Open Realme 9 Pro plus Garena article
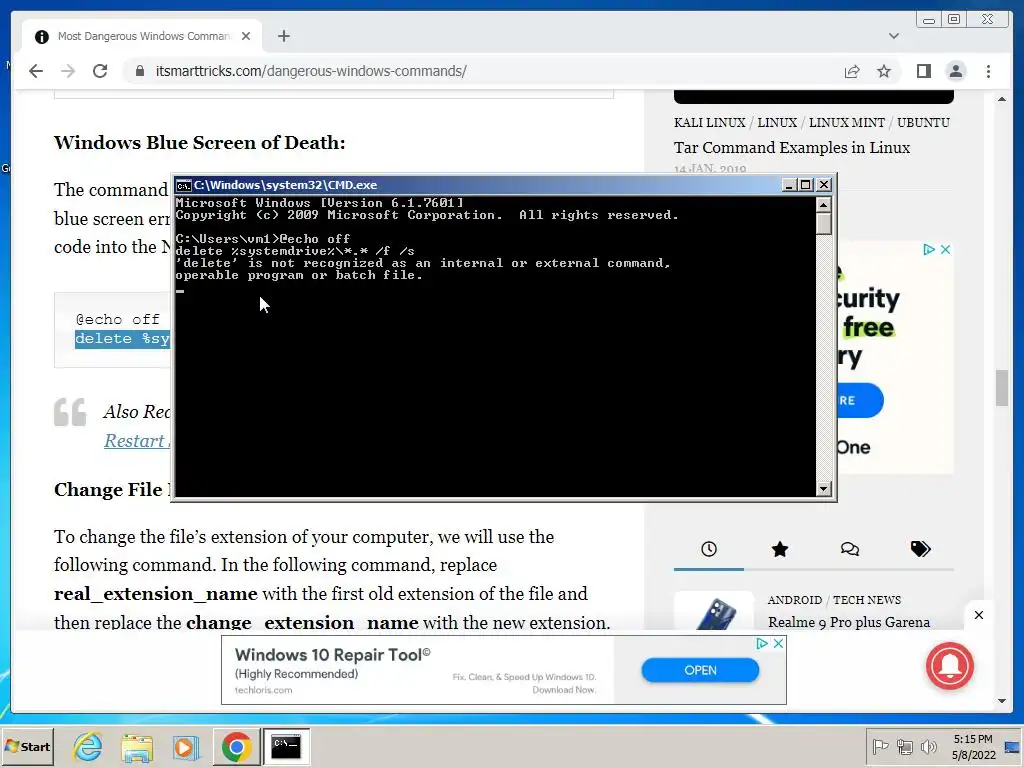The height and width of the screenshot is (768, 1024). click(848, 622)
